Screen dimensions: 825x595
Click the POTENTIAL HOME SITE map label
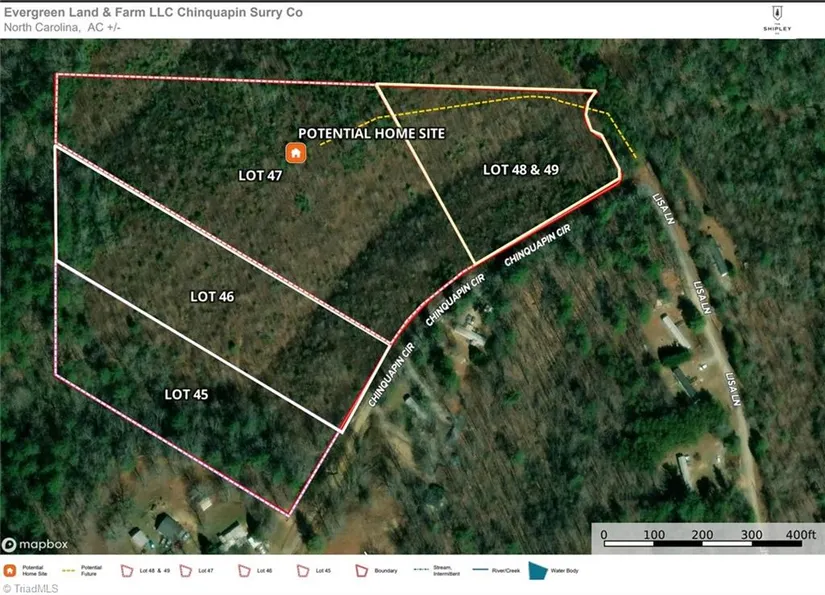[x=371, y=133]
